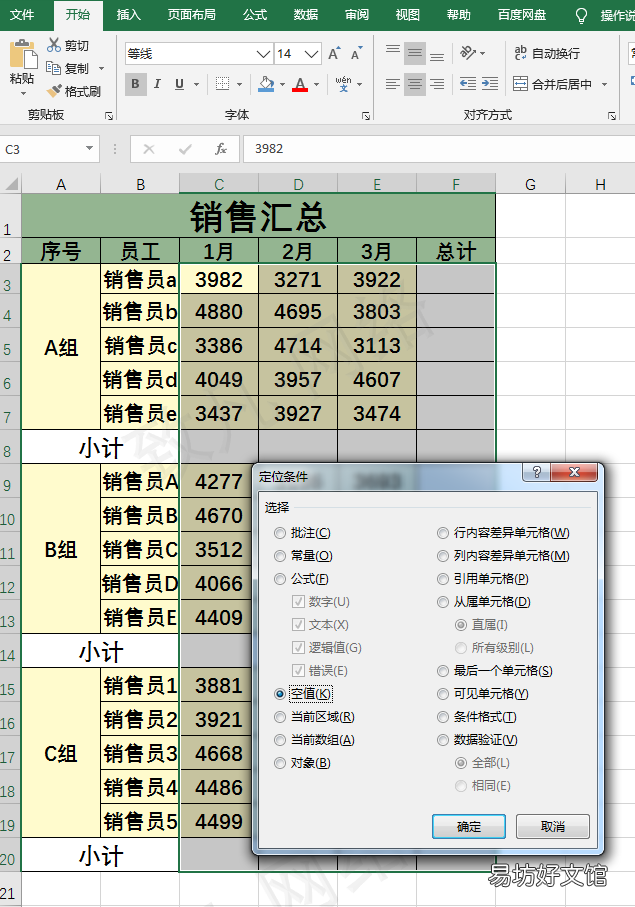Click the Insert Function fx icon
635x907 pixels.
pos(221,149)
